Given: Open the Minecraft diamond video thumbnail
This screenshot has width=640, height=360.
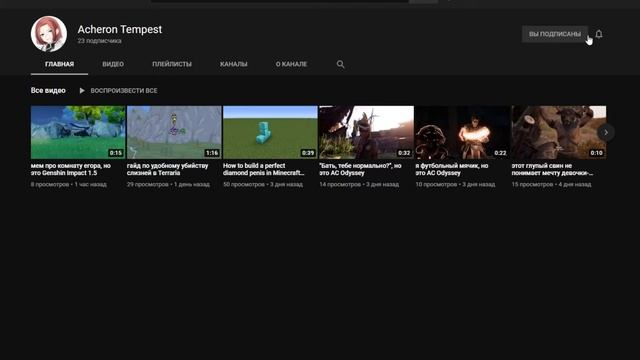Looking at the screenshot, I should 270,132.
